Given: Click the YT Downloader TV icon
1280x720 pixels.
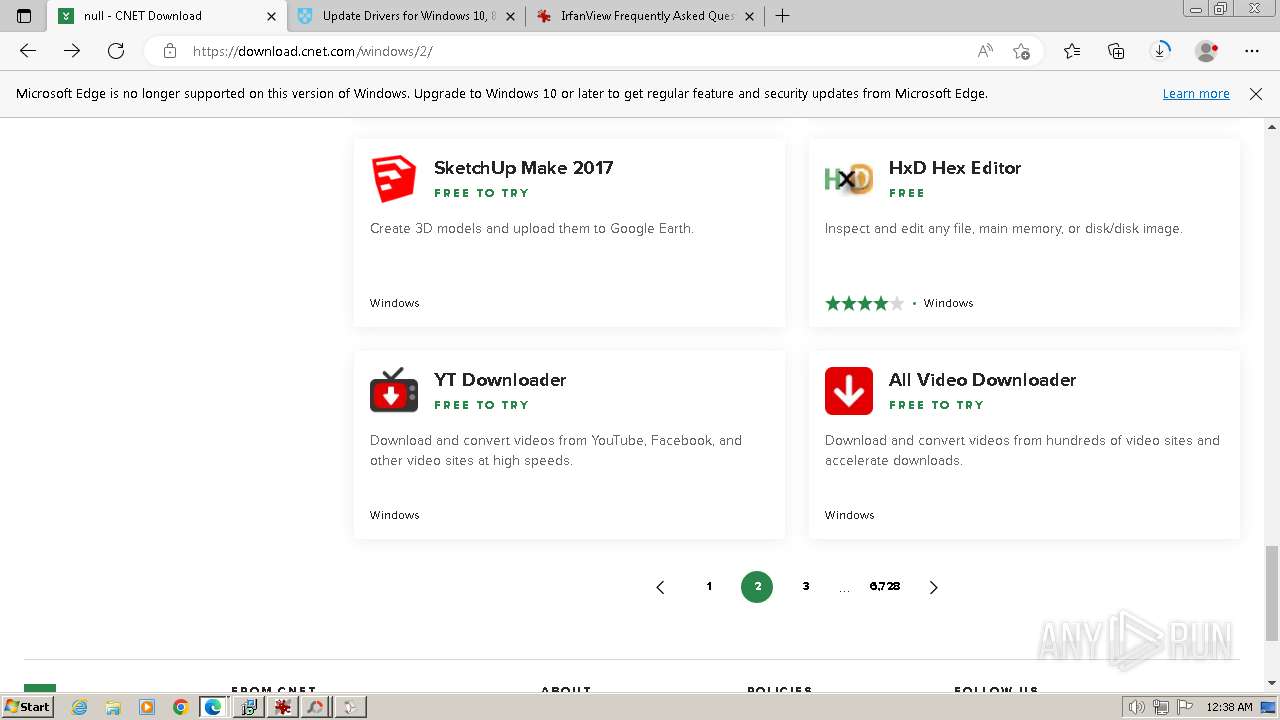Looking at the screenshot, I should click(394, 390).
